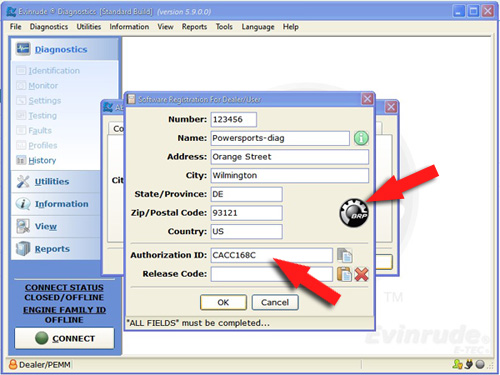This screenshot has height=375, width=500.
Task: Open the Information menu in menu bar
Action: [x=129, y=27]
